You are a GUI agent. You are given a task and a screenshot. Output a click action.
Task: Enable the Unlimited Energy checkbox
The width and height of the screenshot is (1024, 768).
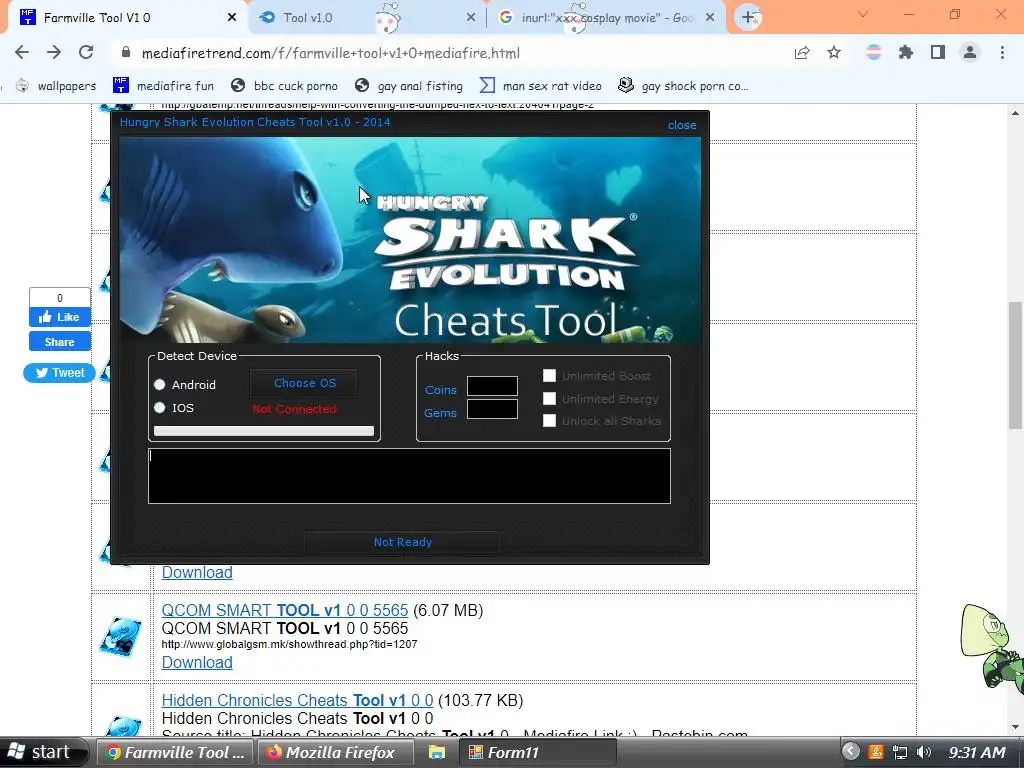549,398
